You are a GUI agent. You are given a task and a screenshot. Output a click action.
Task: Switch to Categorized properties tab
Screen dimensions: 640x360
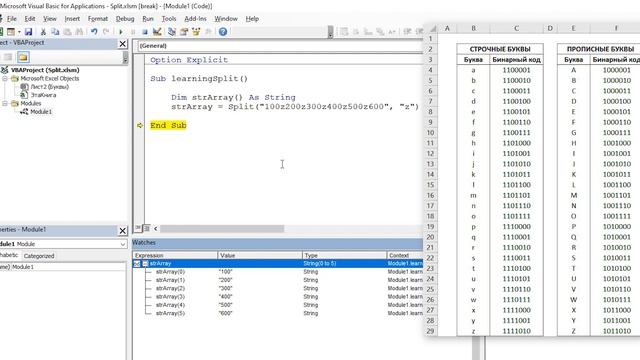(x=39, y=256)
